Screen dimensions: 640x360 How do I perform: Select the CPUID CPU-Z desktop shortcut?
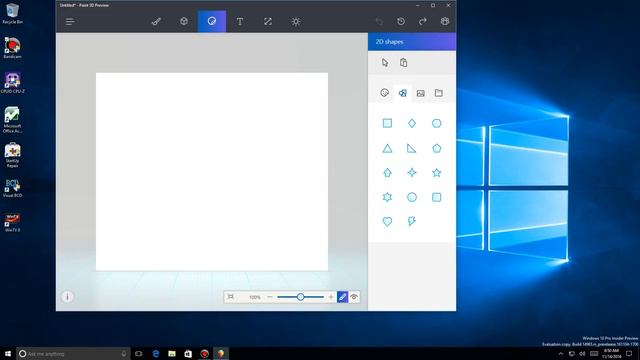point(12,83)
